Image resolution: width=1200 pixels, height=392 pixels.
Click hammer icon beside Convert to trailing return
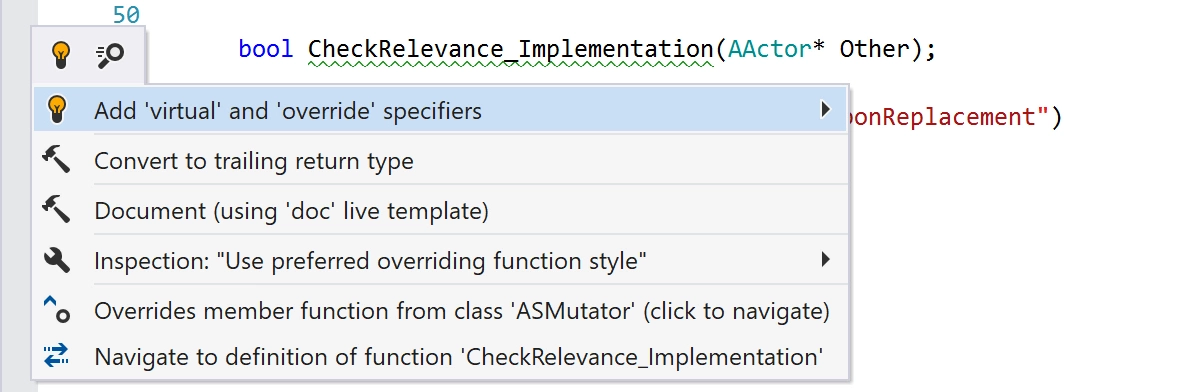[57, 160]
